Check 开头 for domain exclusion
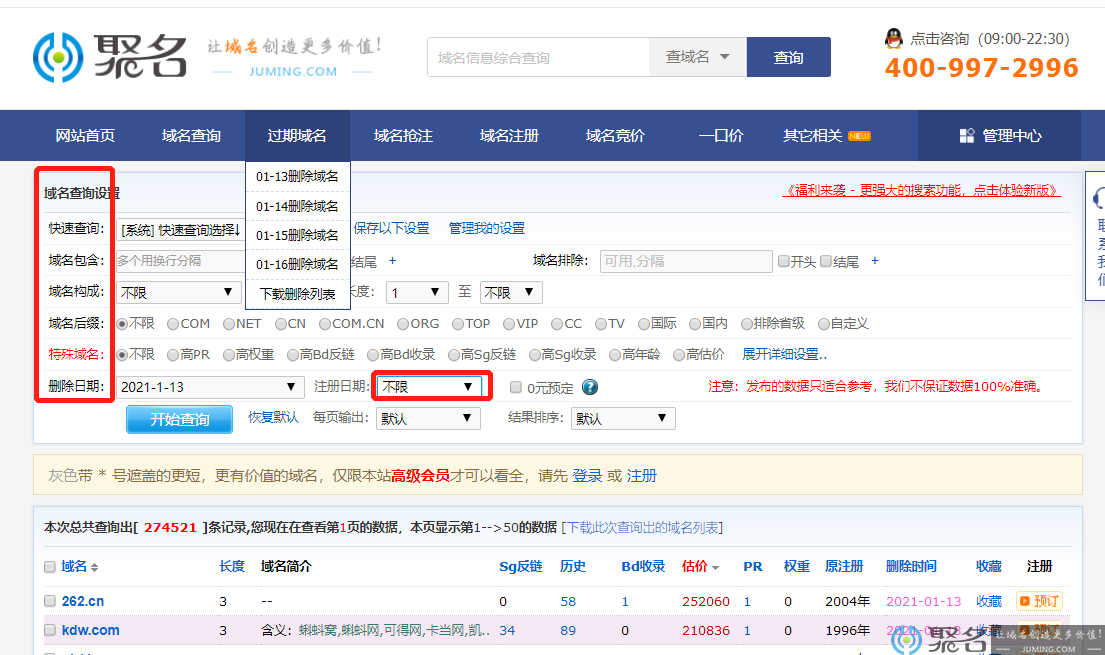This screenshot has width=1105, height=655. [x=784, y=262]
